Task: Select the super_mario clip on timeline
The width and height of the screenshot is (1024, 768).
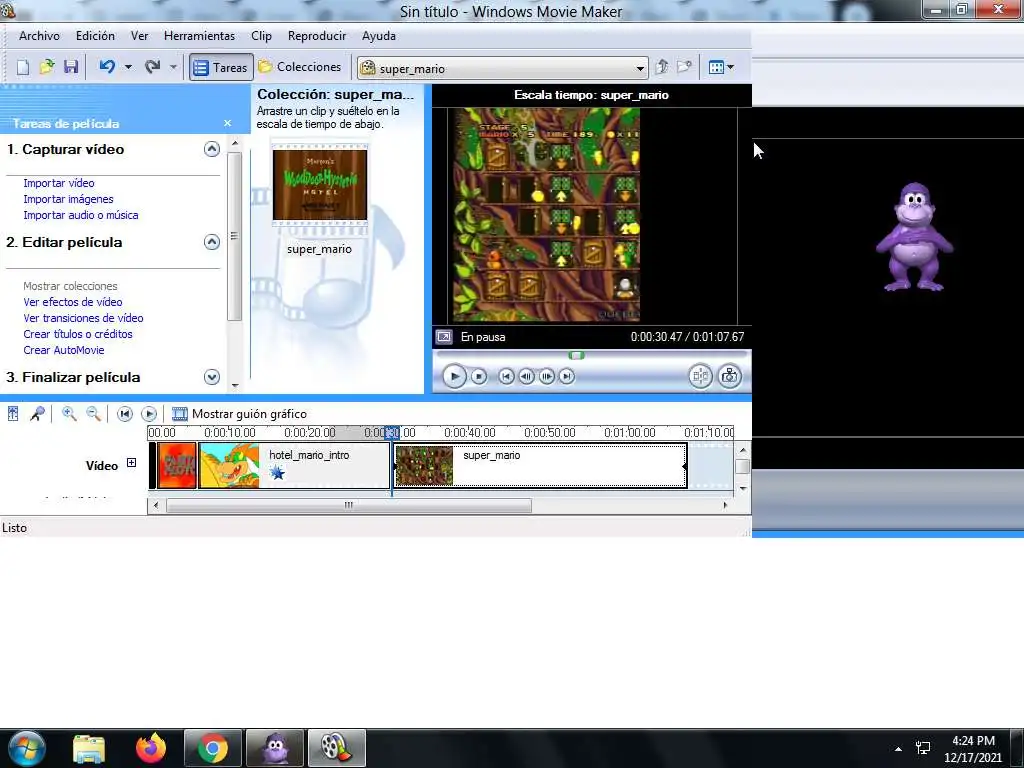Action: (x=540, y=466)
